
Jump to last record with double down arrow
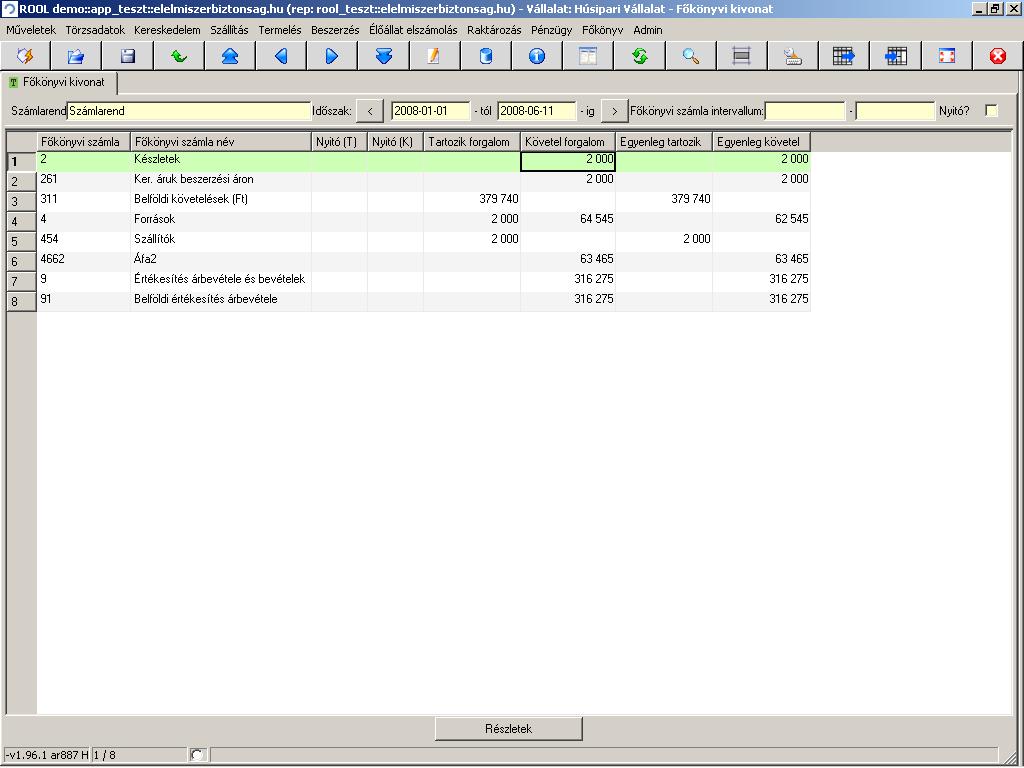[384, 56]
